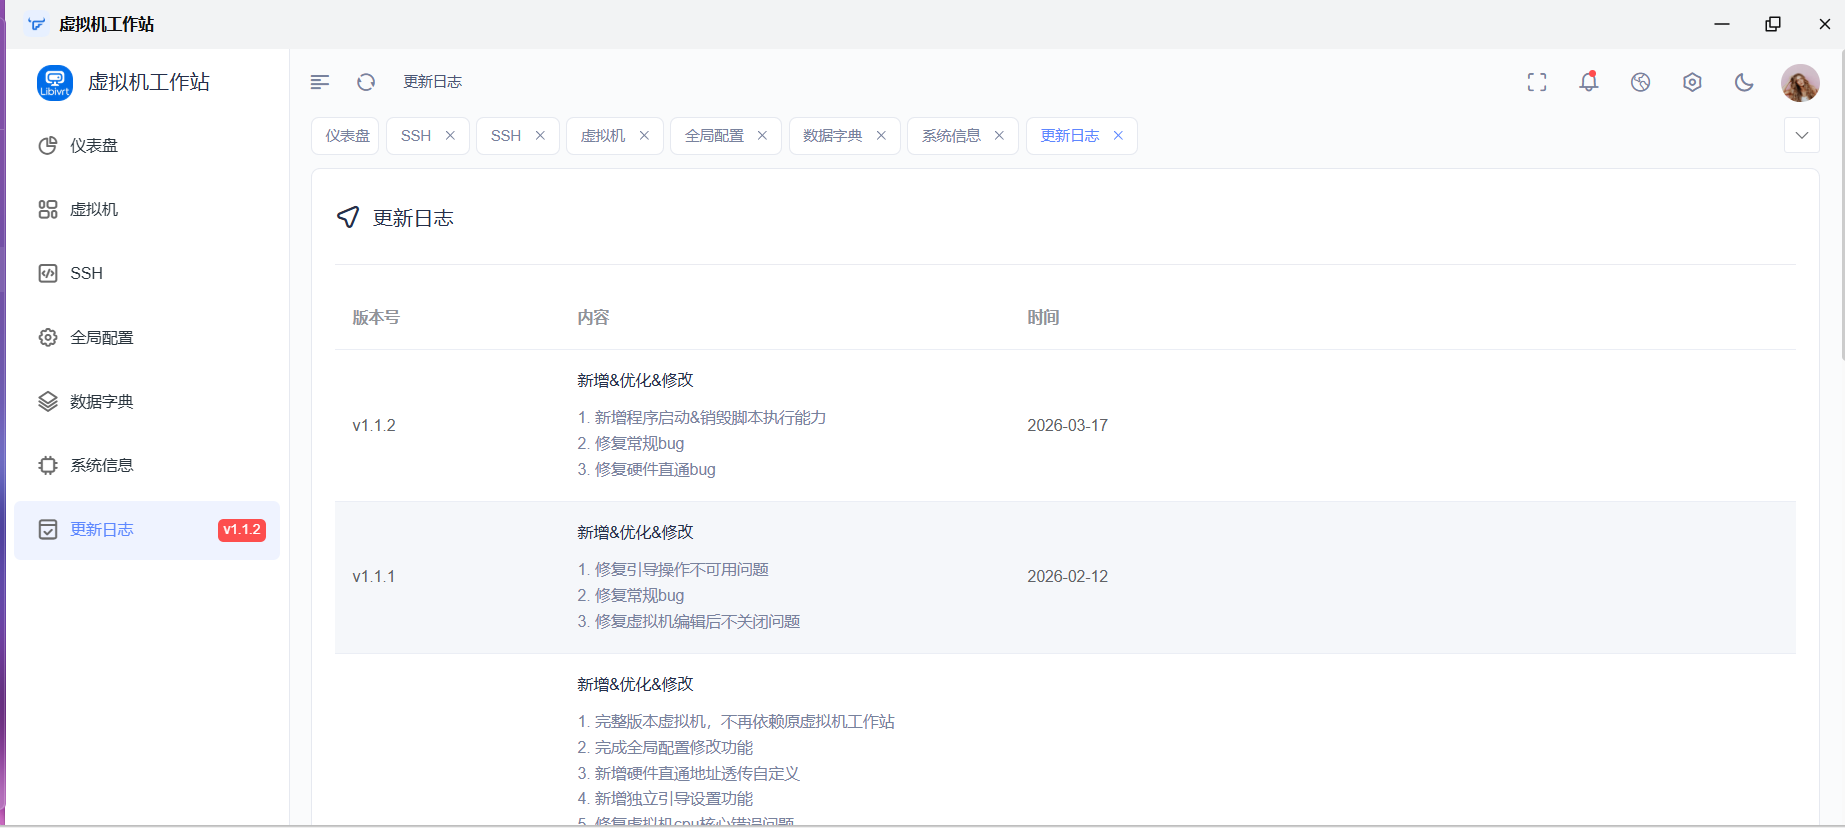The width and height of the screenshot is (1845, 828).
Task: Click the refresh page icon
Action: click(x=366, y=82)
